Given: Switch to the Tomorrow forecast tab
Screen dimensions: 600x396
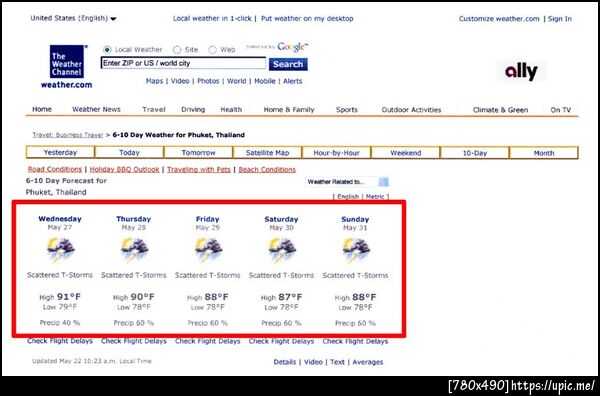Looking at the screenshot, I should [x=198, y=153].
